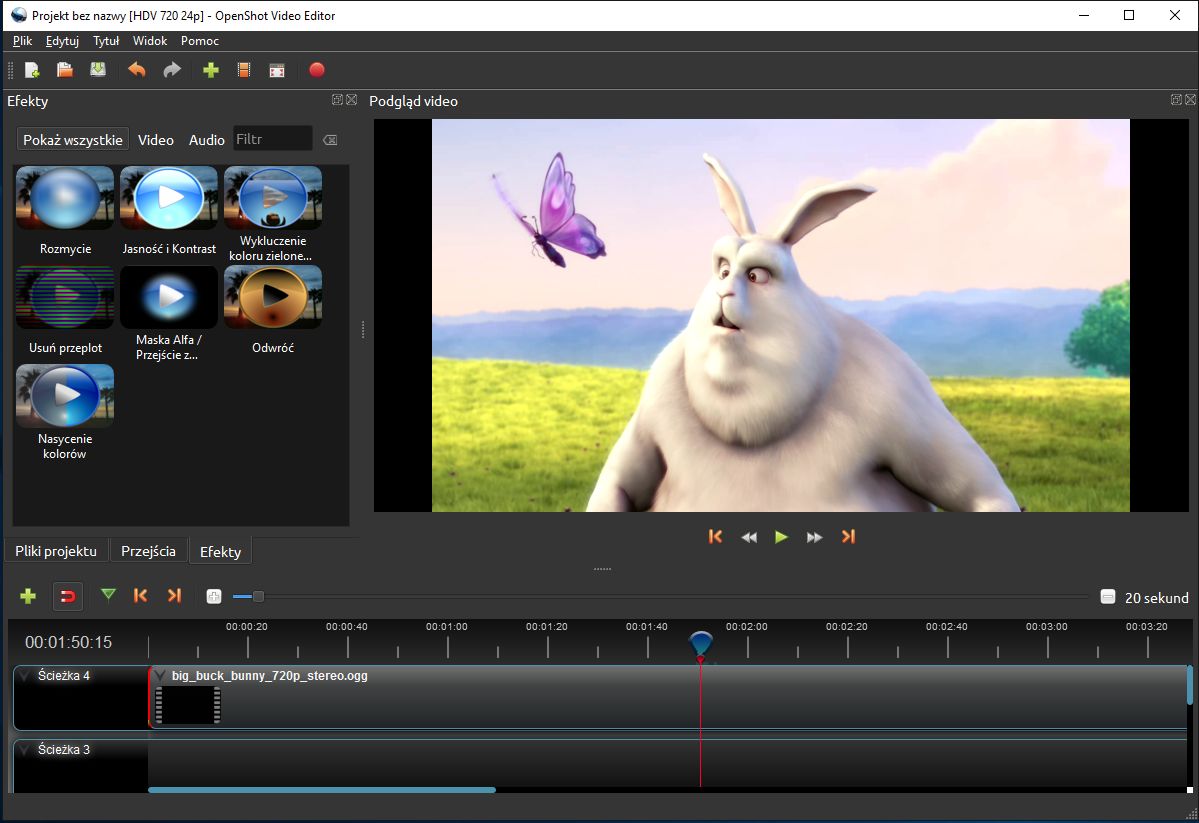
Task: Play the video preview
Action: (x=781, y=537)
